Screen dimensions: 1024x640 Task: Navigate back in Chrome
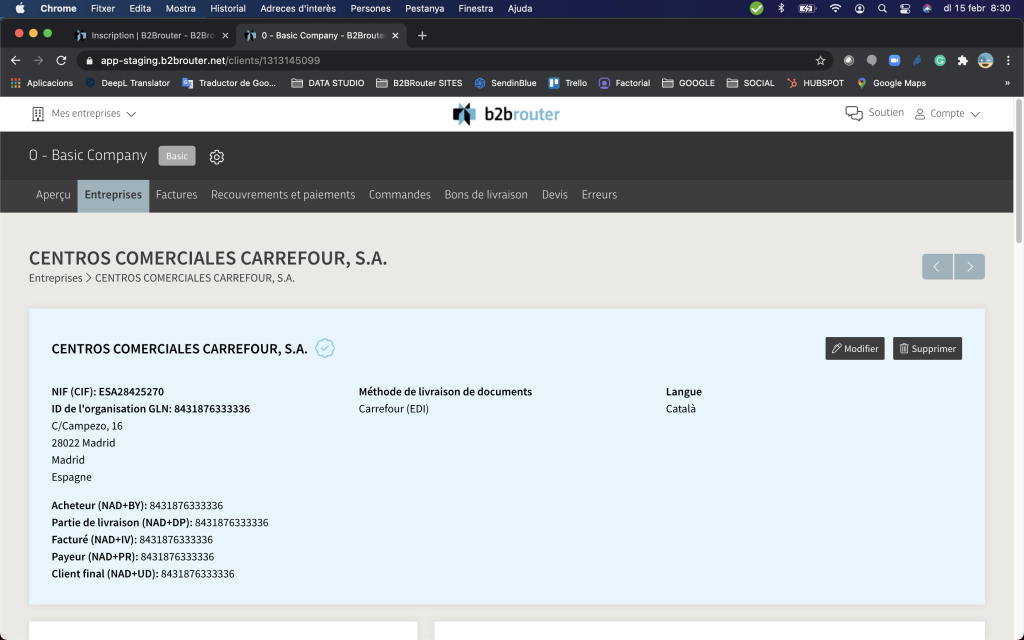click(16, 61)
